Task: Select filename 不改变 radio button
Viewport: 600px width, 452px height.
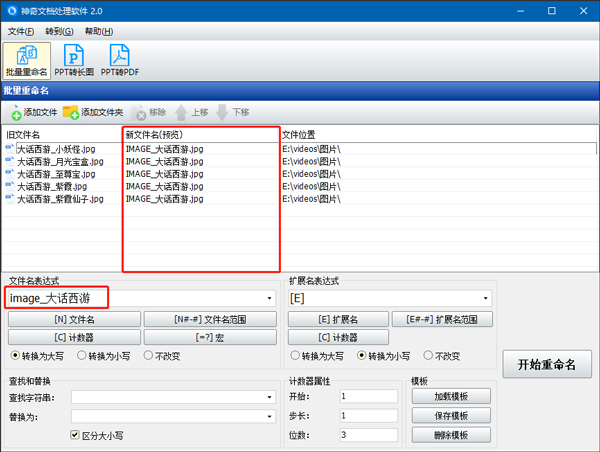Action: (x=148, y=356)
